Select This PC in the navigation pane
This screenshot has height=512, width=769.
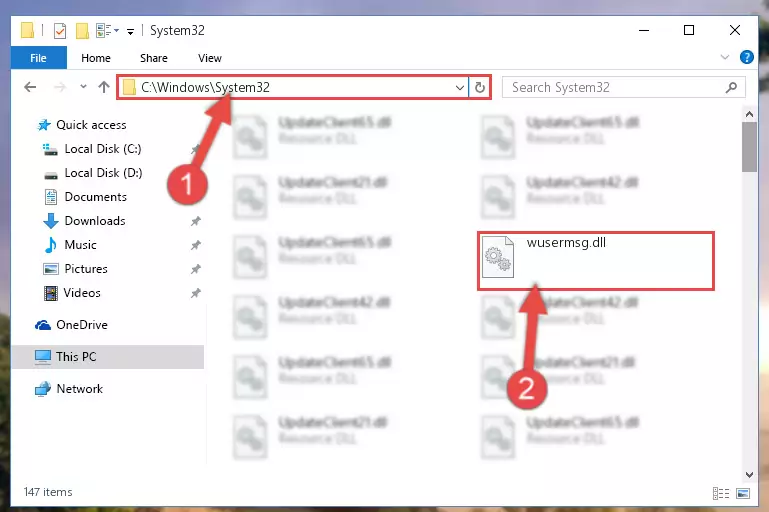coord(108,357)
